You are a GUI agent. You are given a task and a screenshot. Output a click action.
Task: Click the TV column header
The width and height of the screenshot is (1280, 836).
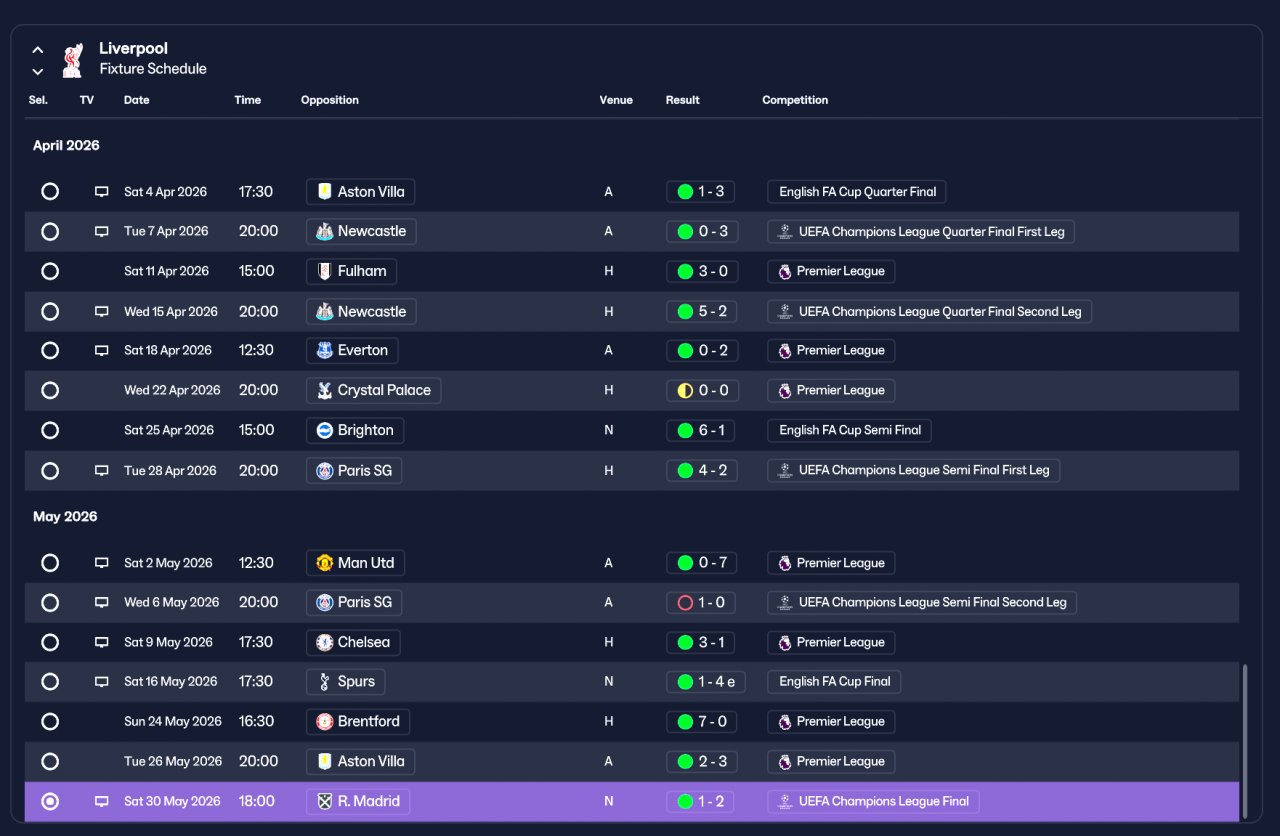click(x=87, y=100)
